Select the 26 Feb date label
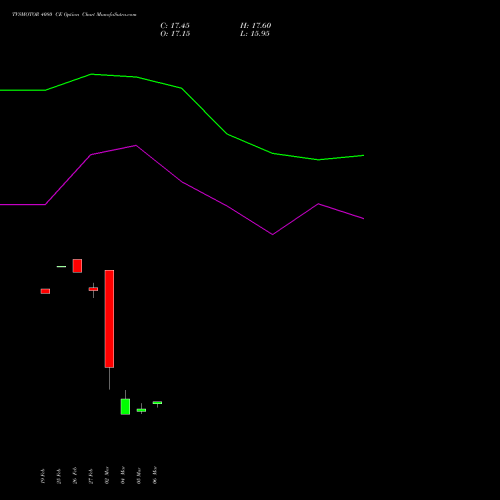This screenshot has width=500, height=500. 75,475
